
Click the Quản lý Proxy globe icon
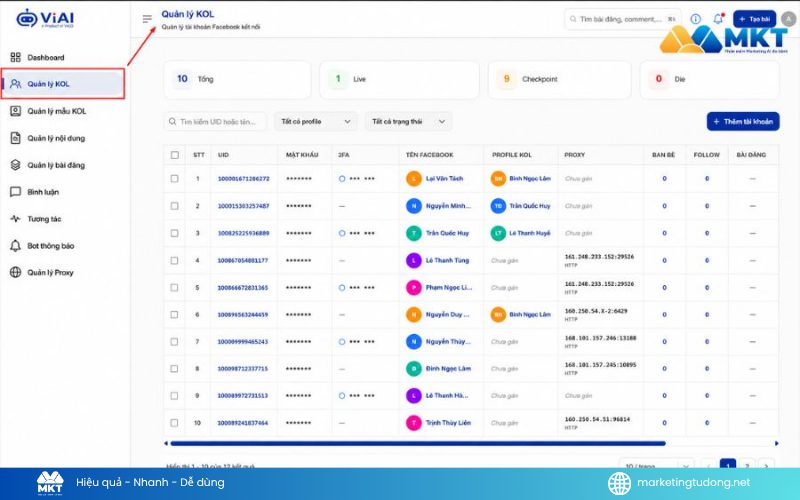tap(16, 272)
